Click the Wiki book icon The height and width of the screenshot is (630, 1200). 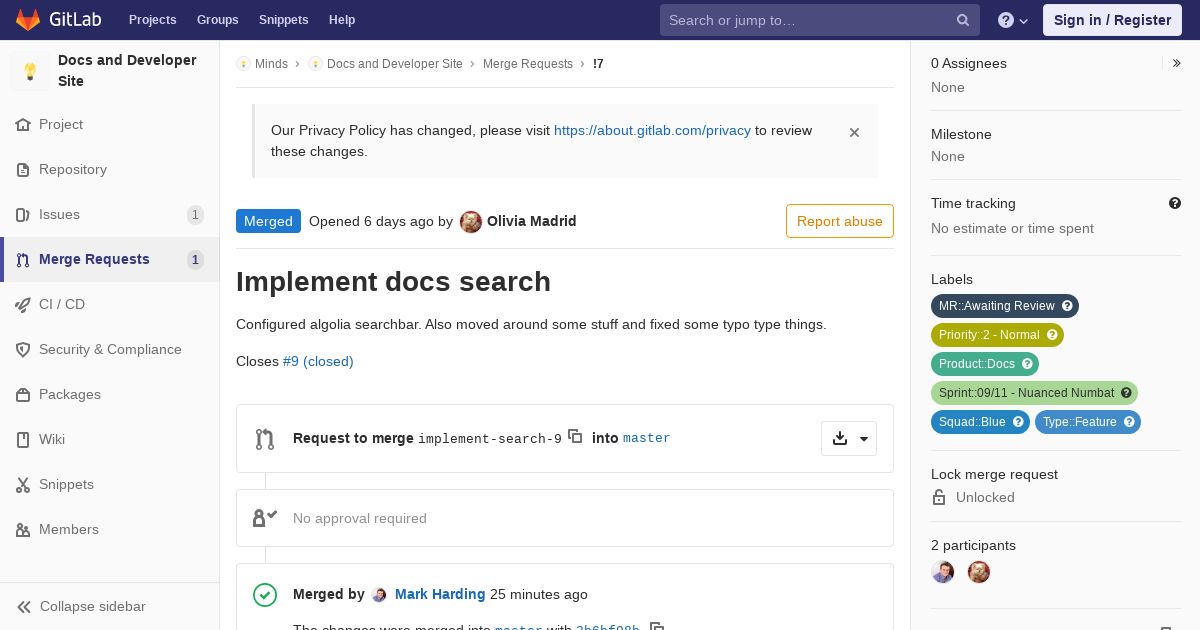tap(23, 440)
